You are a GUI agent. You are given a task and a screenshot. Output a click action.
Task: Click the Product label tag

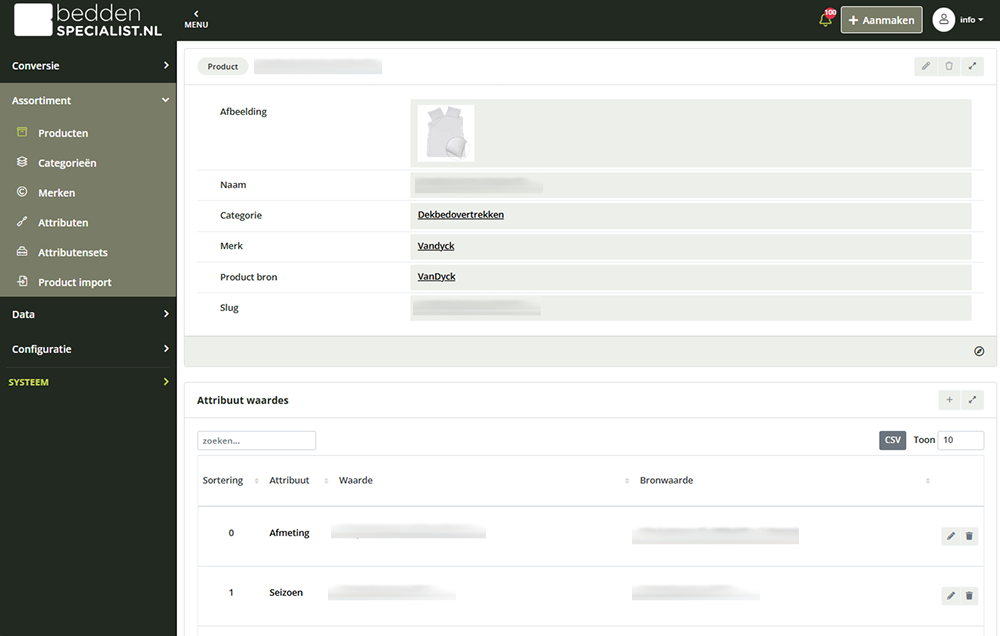pyautogui.click(x=223, y=66)
